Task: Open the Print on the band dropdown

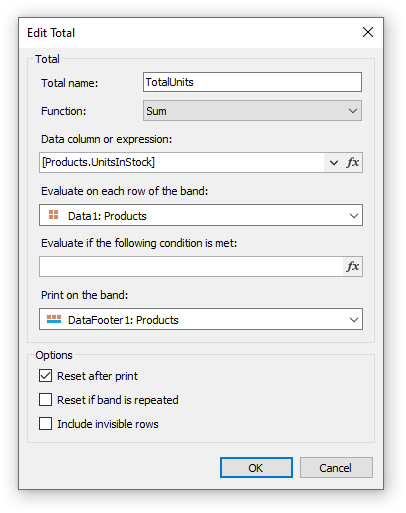Action: (x=201, y=319)
